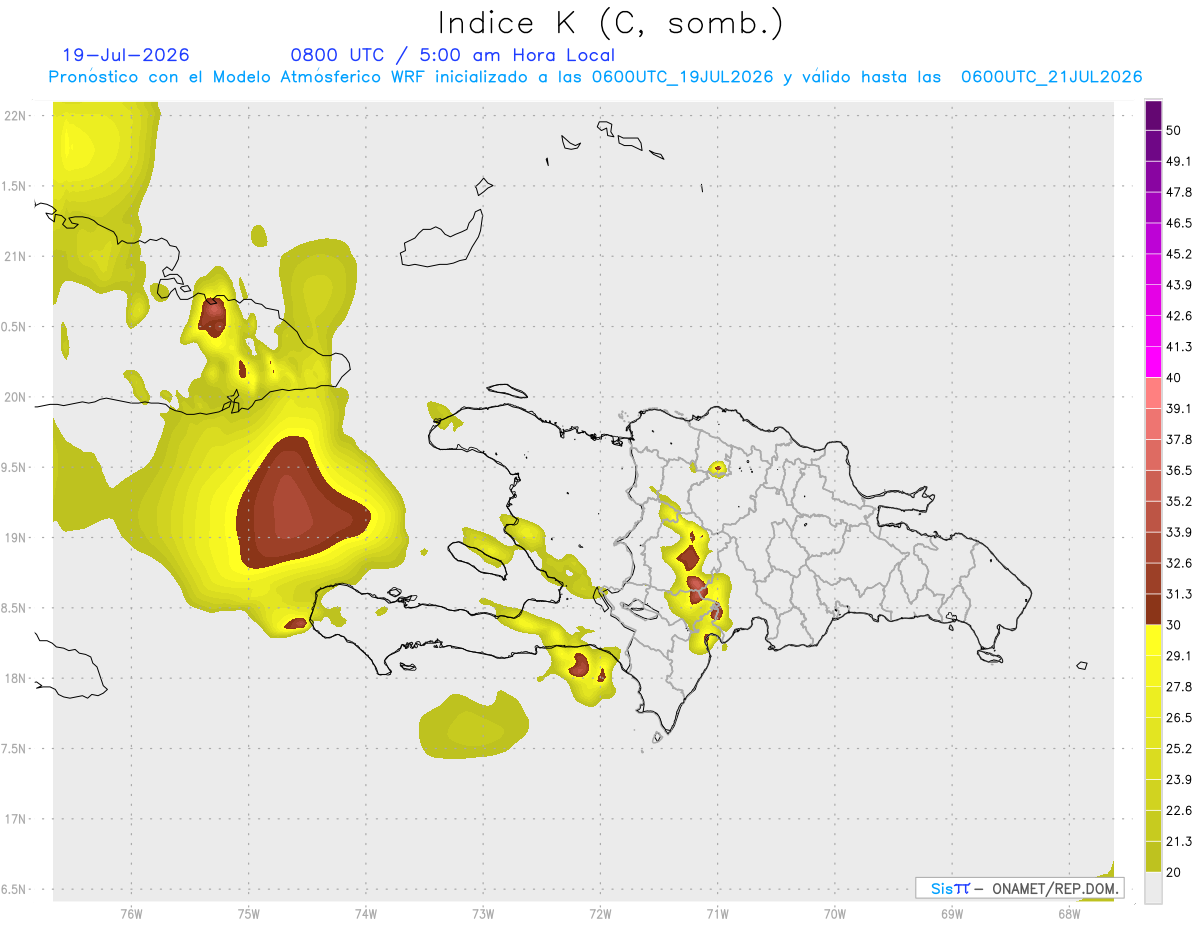
Task: Click legend value '32.6'
Action: click(1179, 563)
